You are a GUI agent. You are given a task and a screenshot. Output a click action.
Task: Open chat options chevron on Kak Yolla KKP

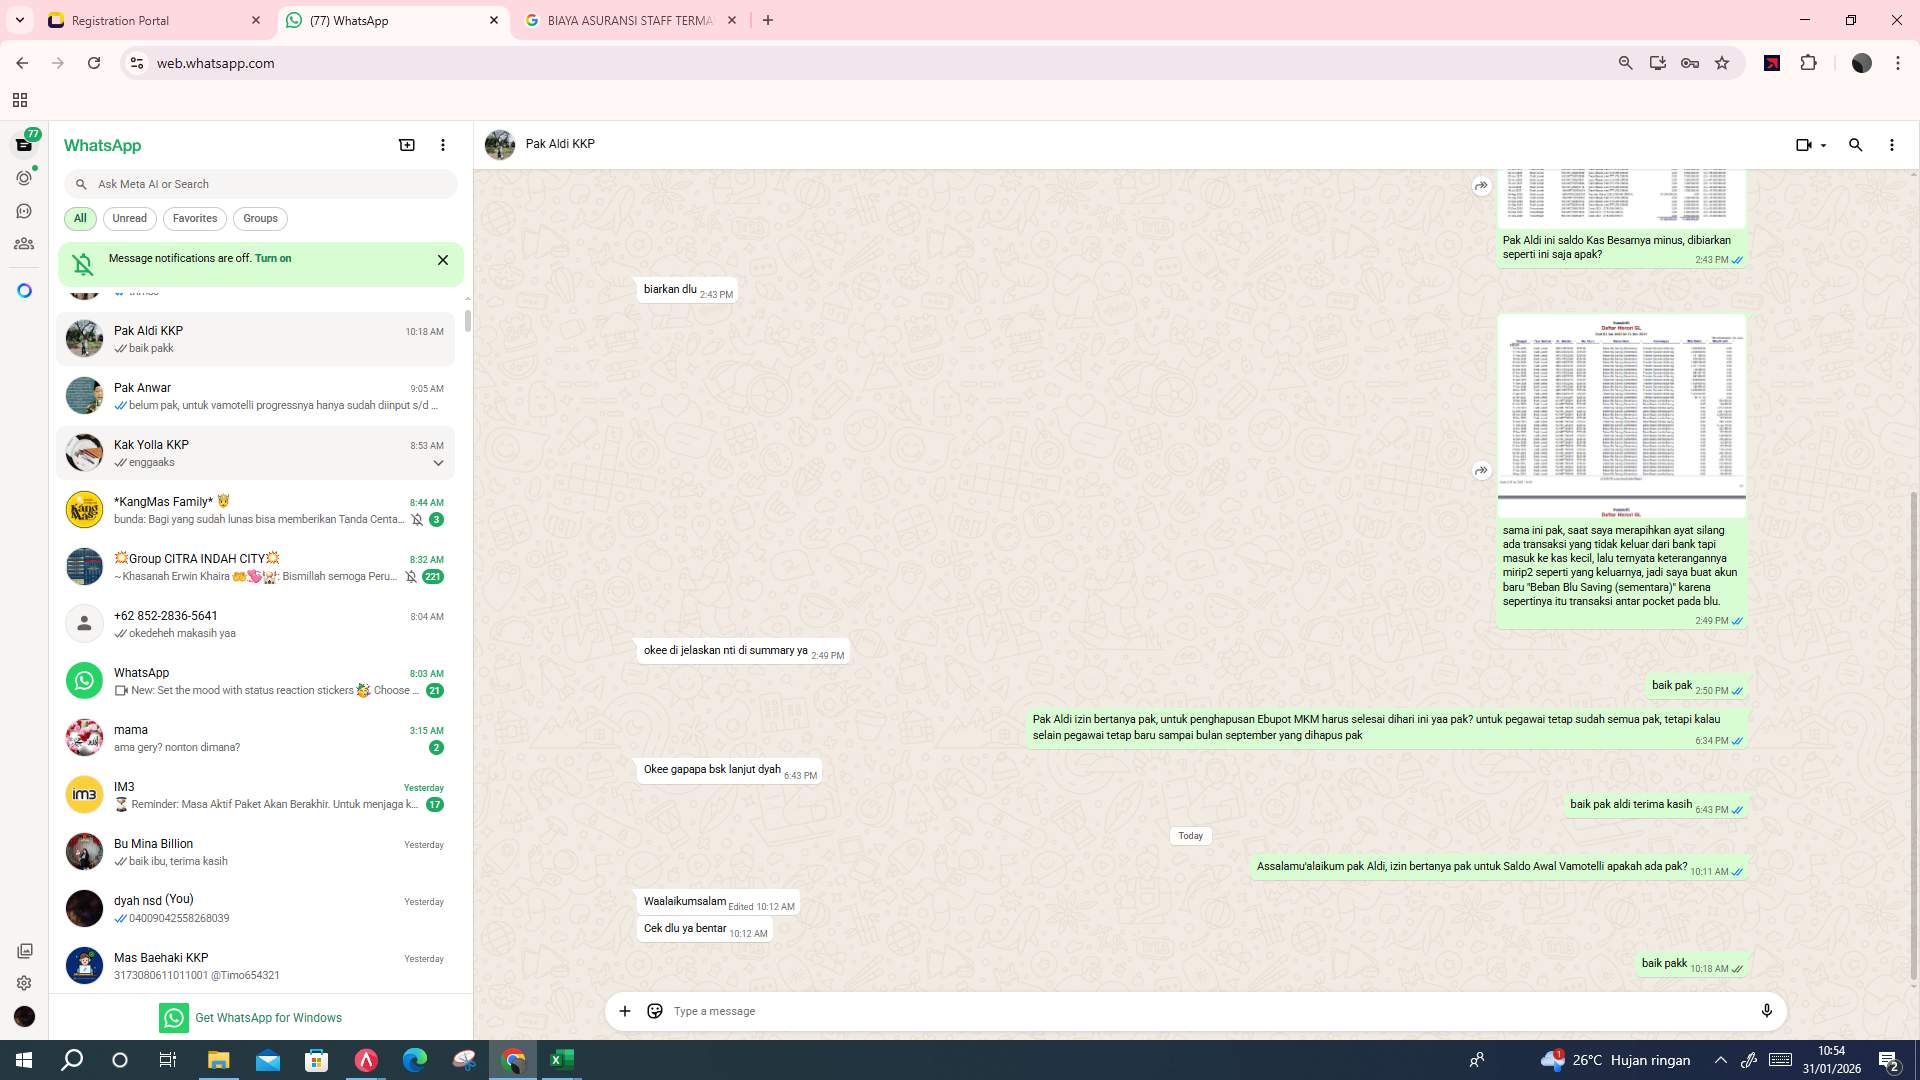click(x=438, y=462)
